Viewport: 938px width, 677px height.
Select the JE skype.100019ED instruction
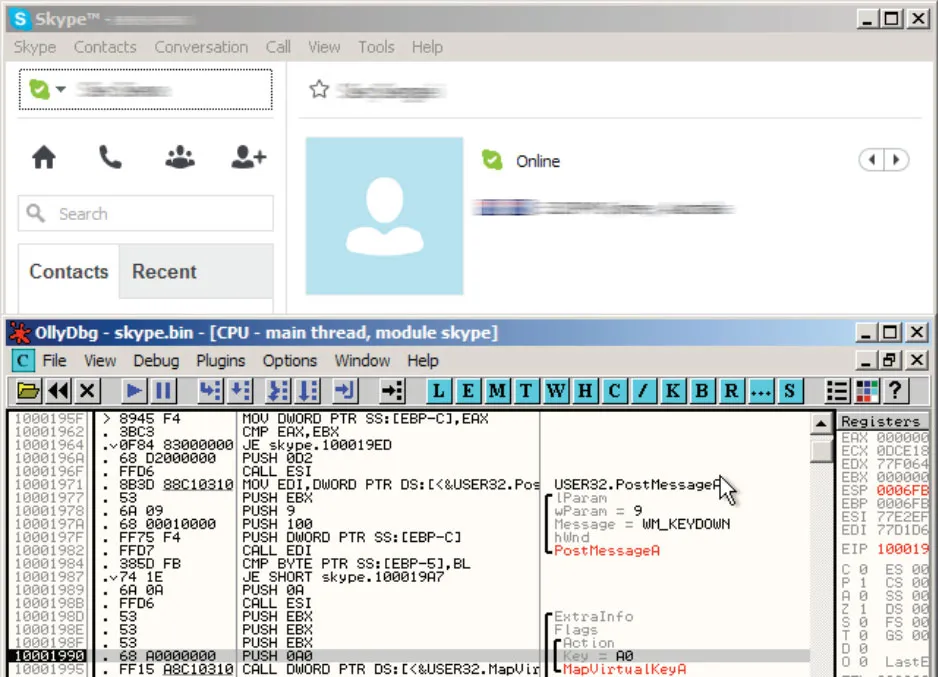tap(316, 445)
